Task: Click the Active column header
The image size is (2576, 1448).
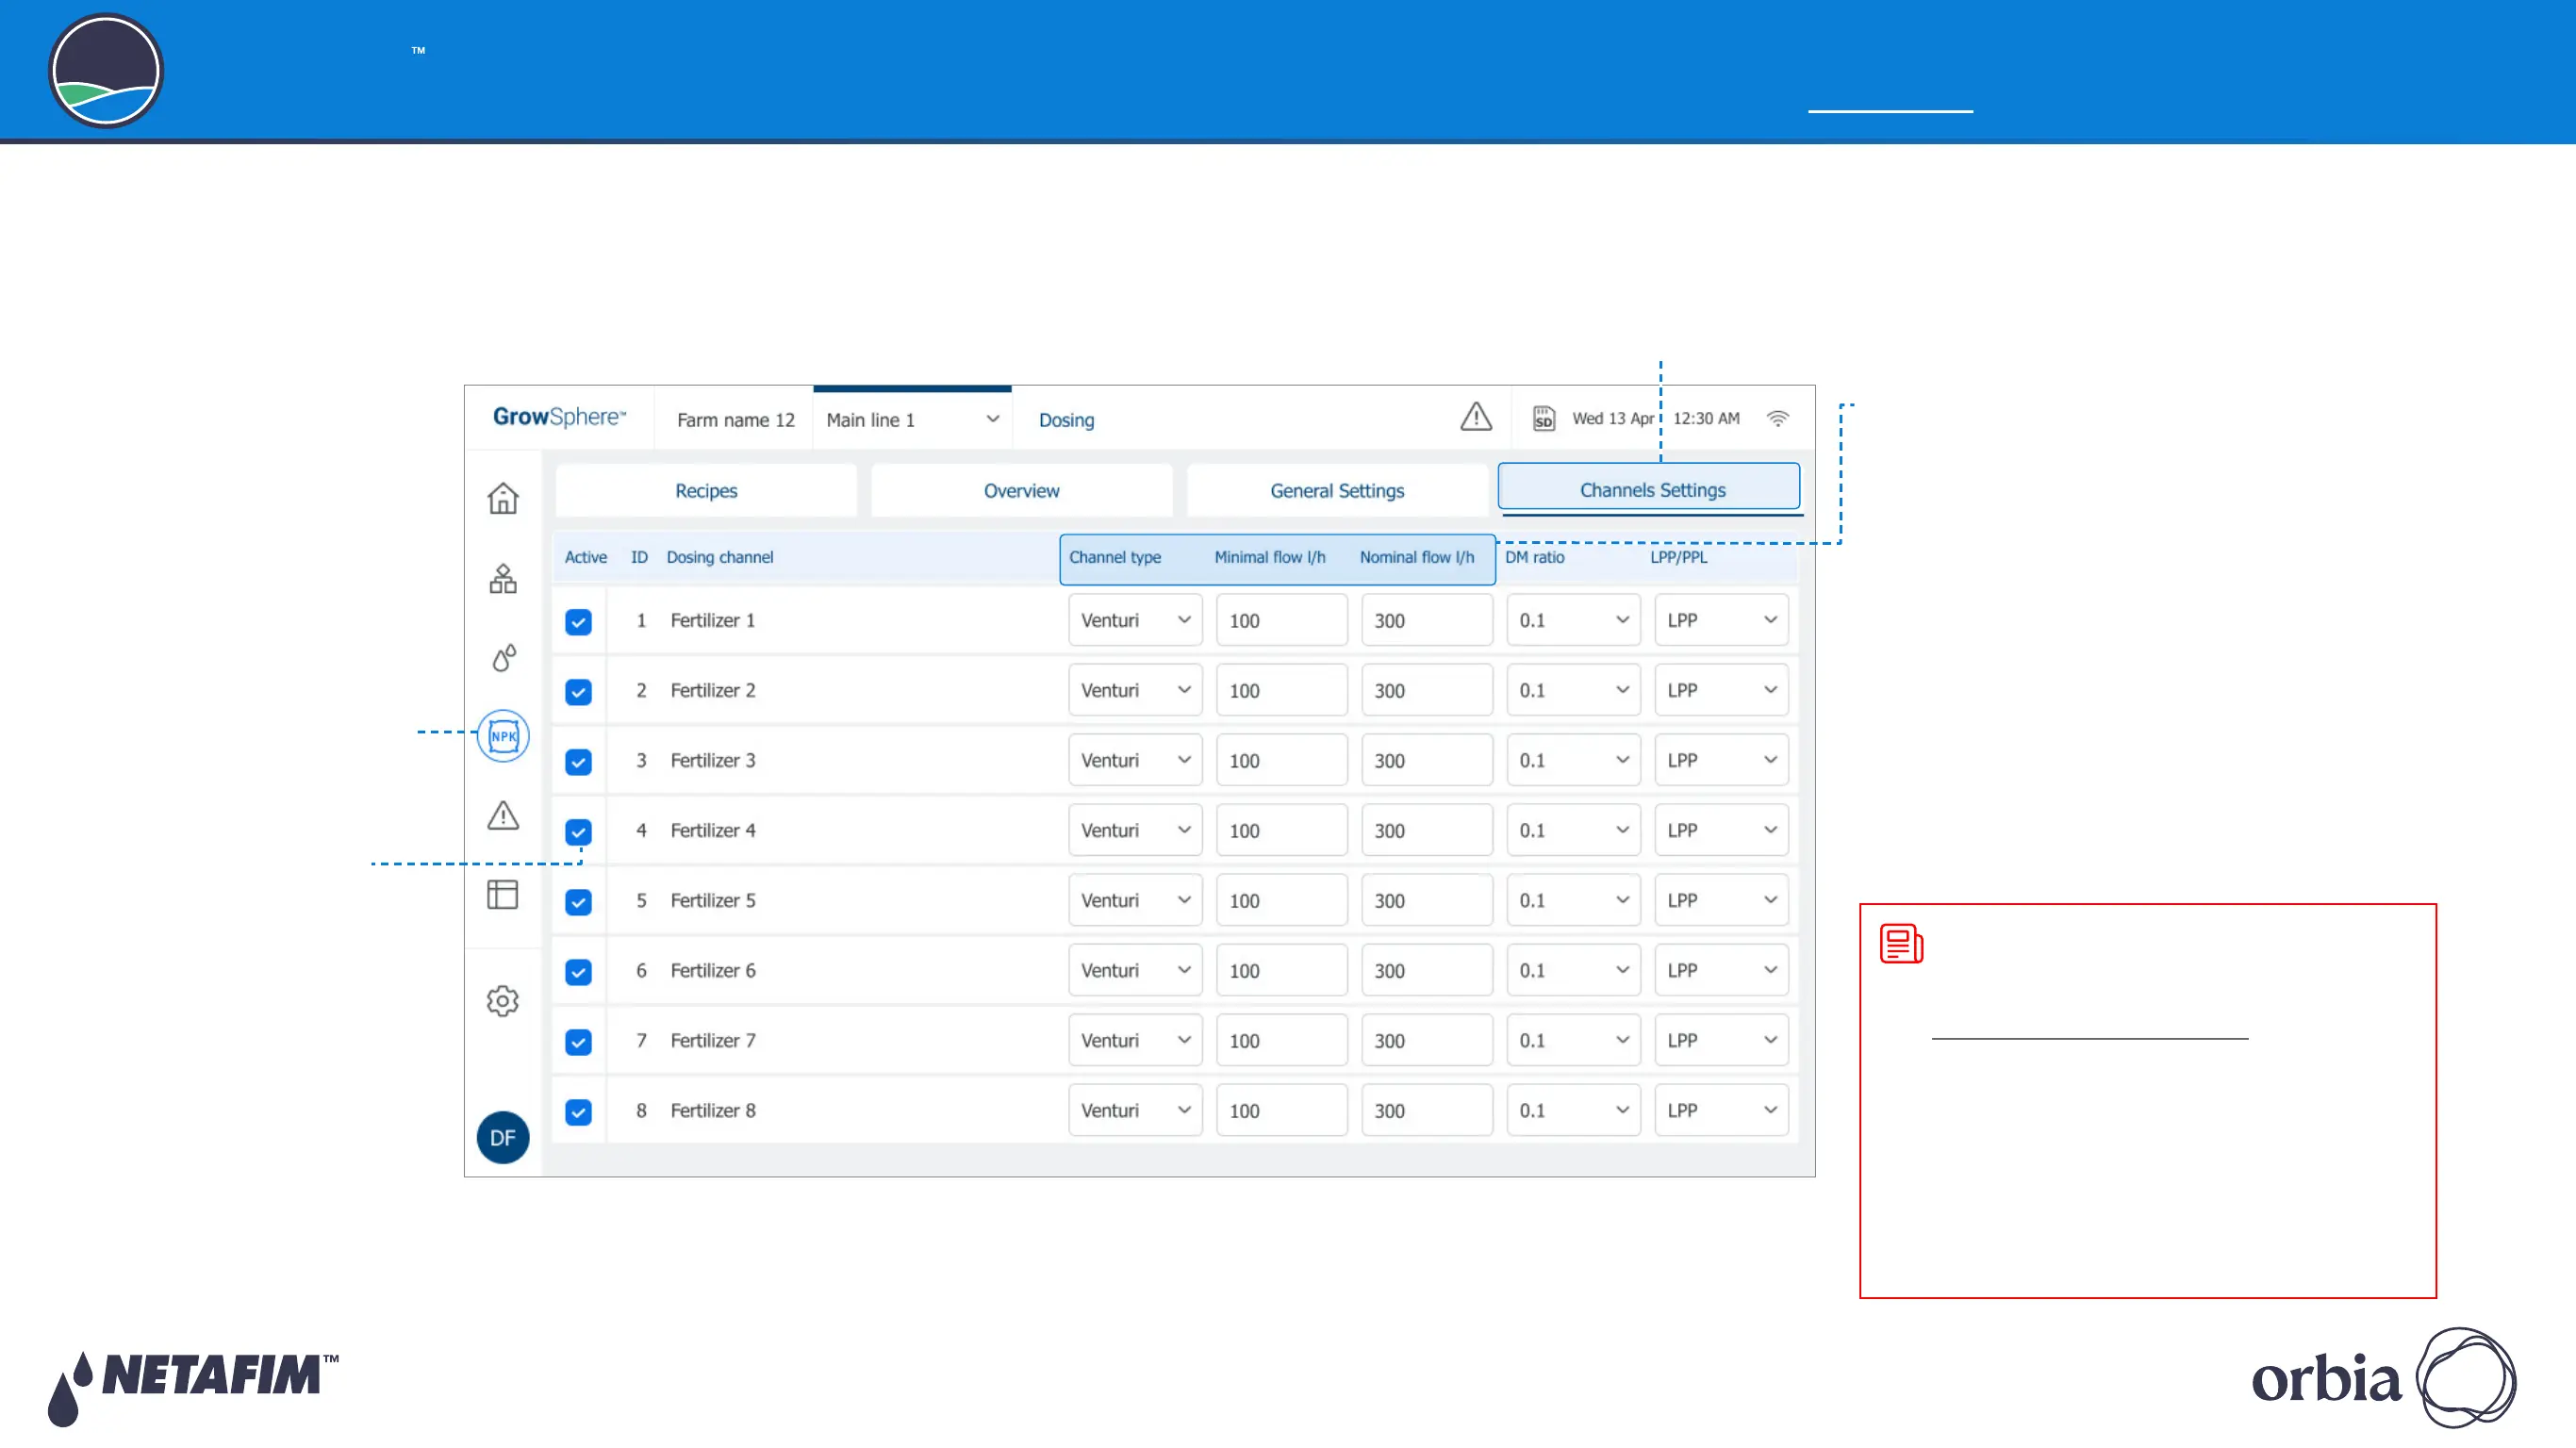Action: pyautogui.click(x=586, y=557)
